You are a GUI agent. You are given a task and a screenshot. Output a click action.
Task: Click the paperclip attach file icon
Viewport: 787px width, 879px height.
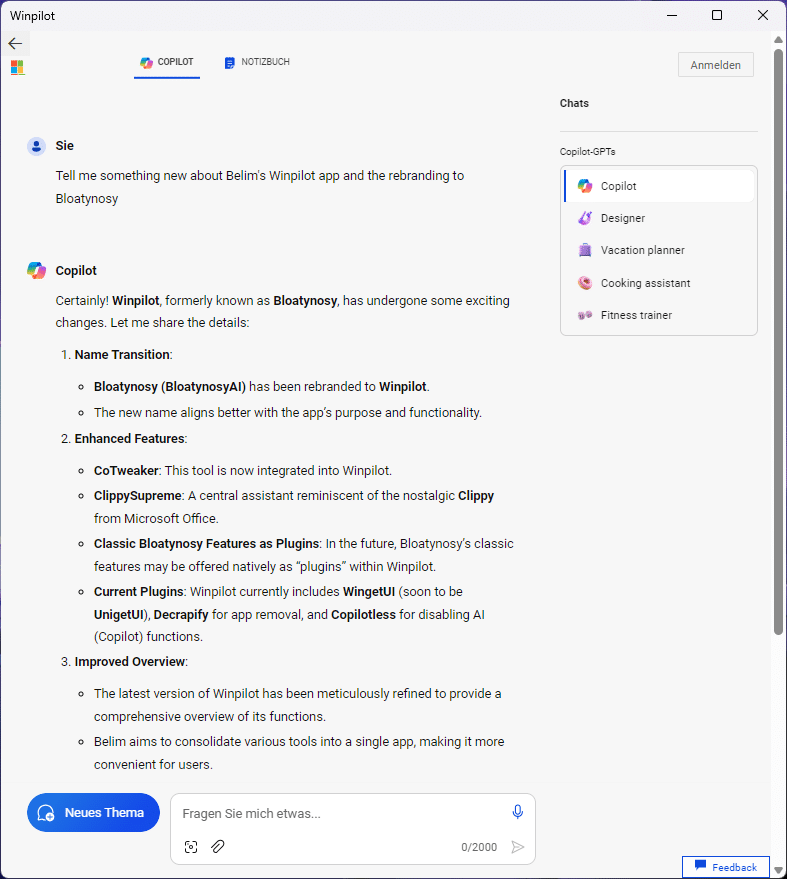pos(218,847)
